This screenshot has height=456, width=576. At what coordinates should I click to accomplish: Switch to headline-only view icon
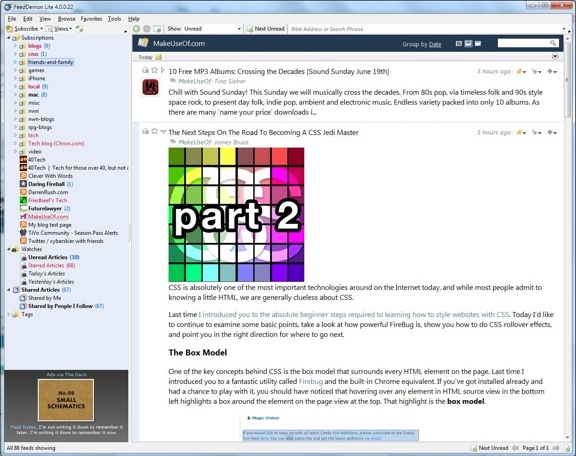[459, 44]
